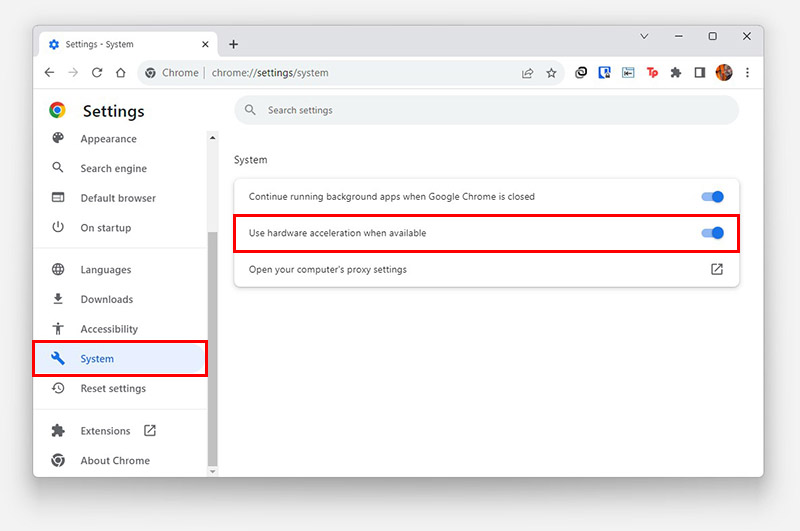Viewport: 800px width, 531px height.
Task: Open the Chrome three-dot menu
Action: point(747,72)
